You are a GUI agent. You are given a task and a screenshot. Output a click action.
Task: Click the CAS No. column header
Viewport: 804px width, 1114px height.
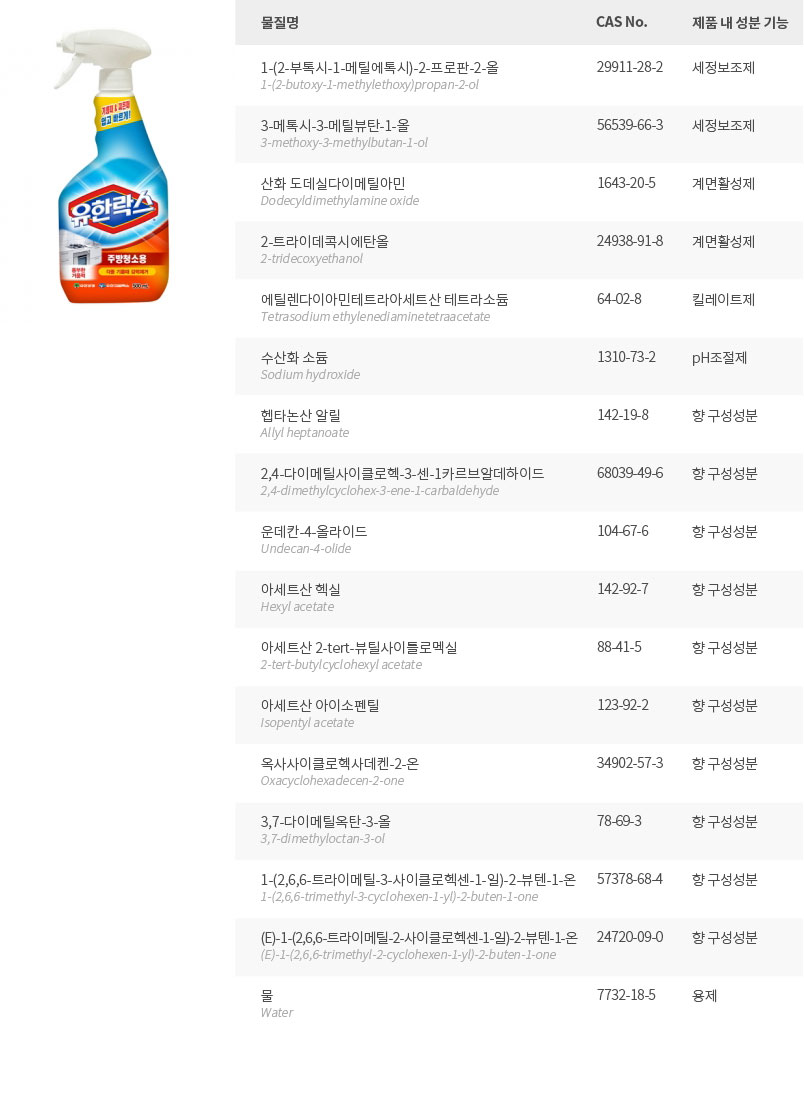(x=621, y=22)
